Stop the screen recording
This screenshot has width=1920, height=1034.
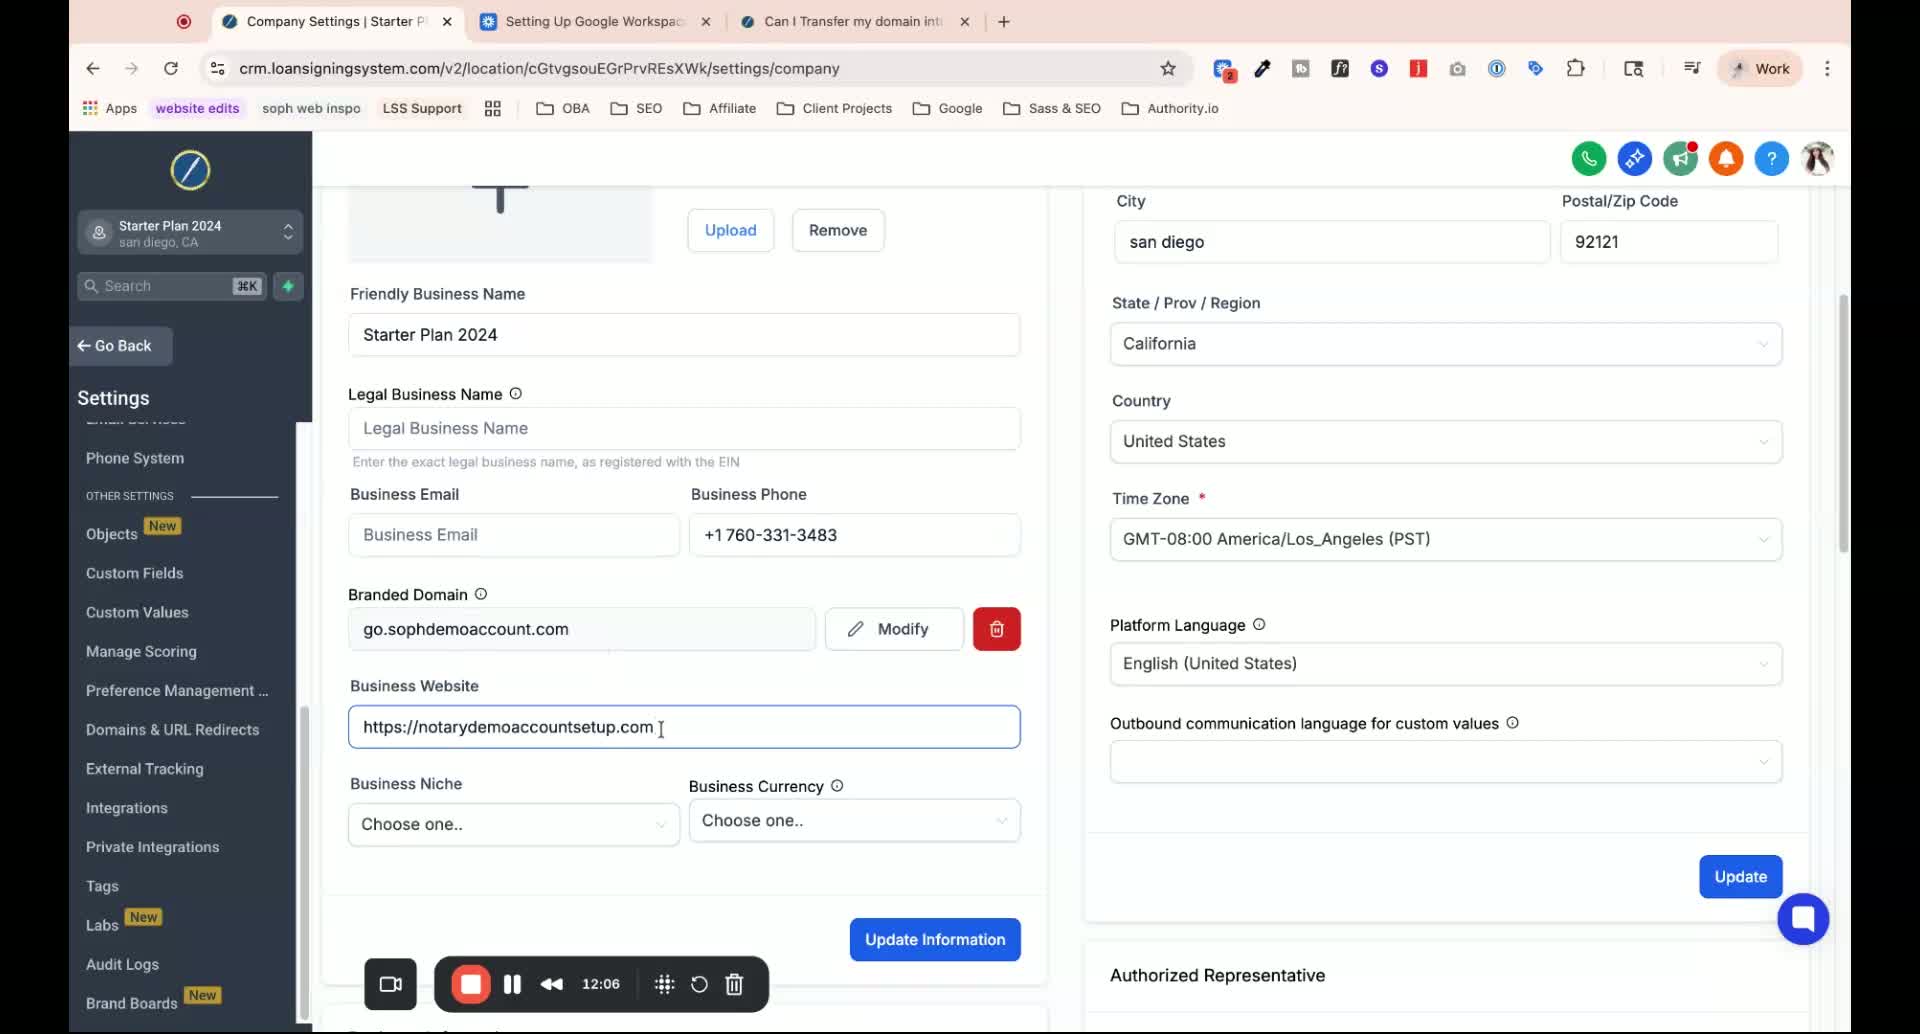(471, 984)
